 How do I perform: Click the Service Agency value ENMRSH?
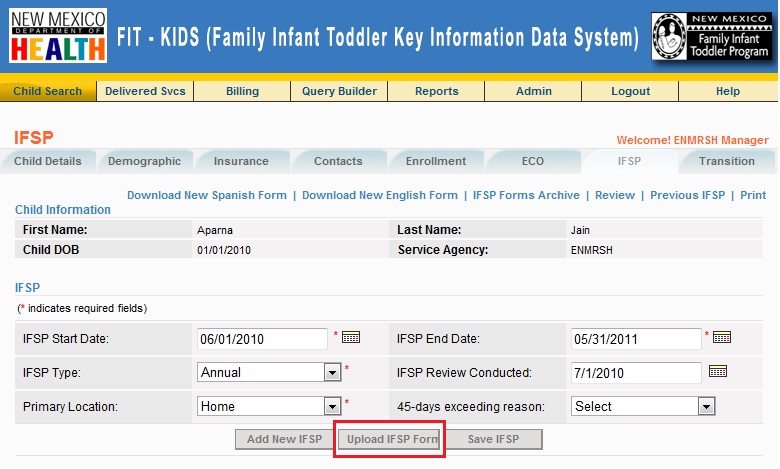pos(591,250)
